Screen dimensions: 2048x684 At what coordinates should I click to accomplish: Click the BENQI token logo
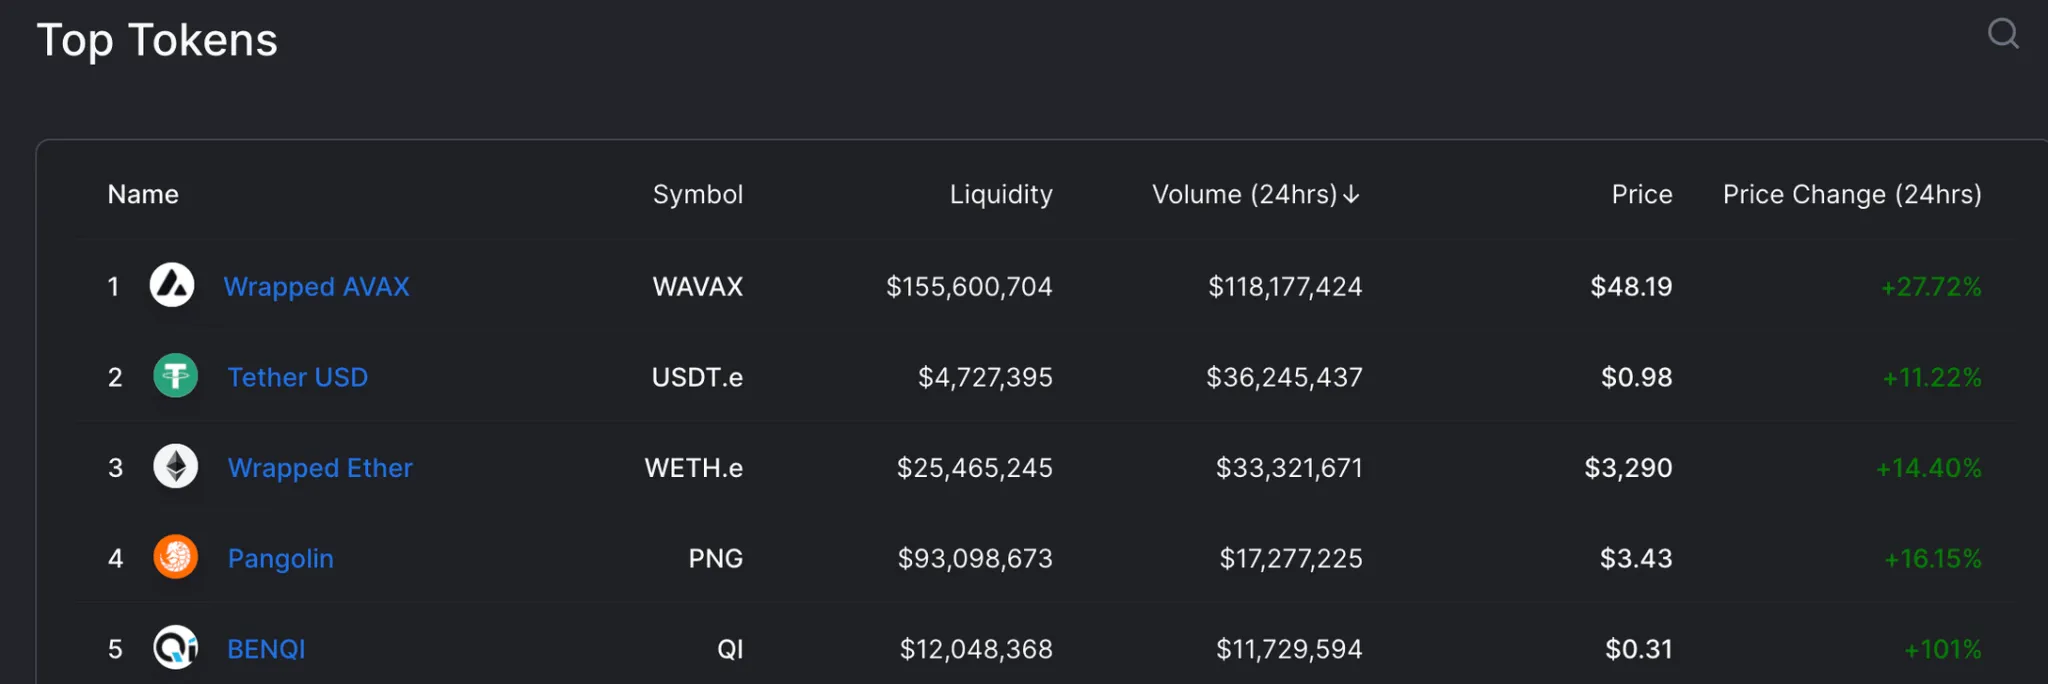pyautogui.click(x=175, y=648)
